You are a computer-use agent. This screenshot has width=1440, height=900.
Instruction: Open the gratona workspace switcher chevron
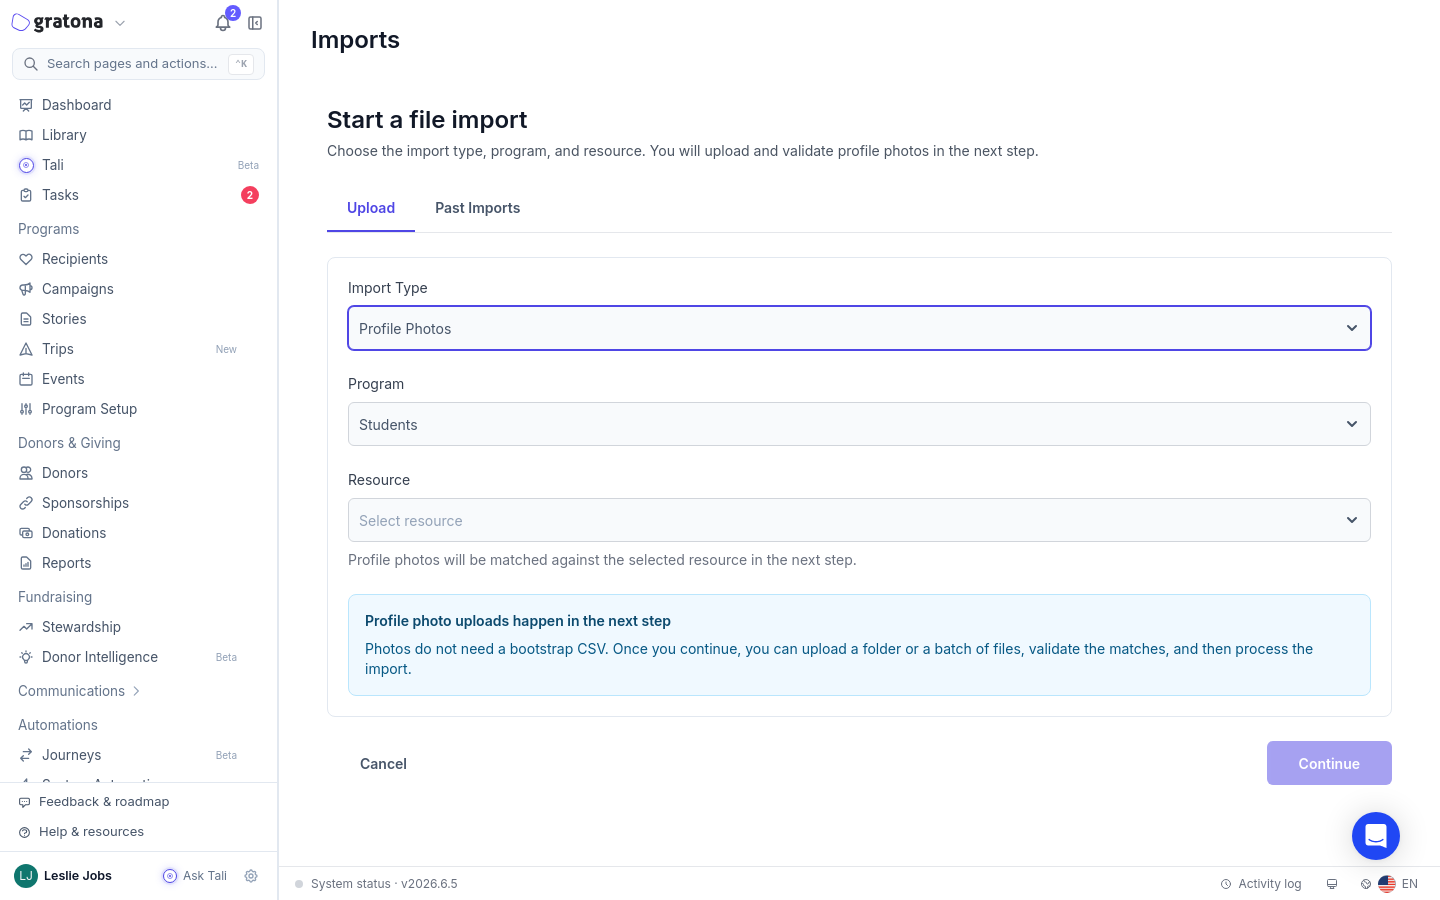(120, 23)
